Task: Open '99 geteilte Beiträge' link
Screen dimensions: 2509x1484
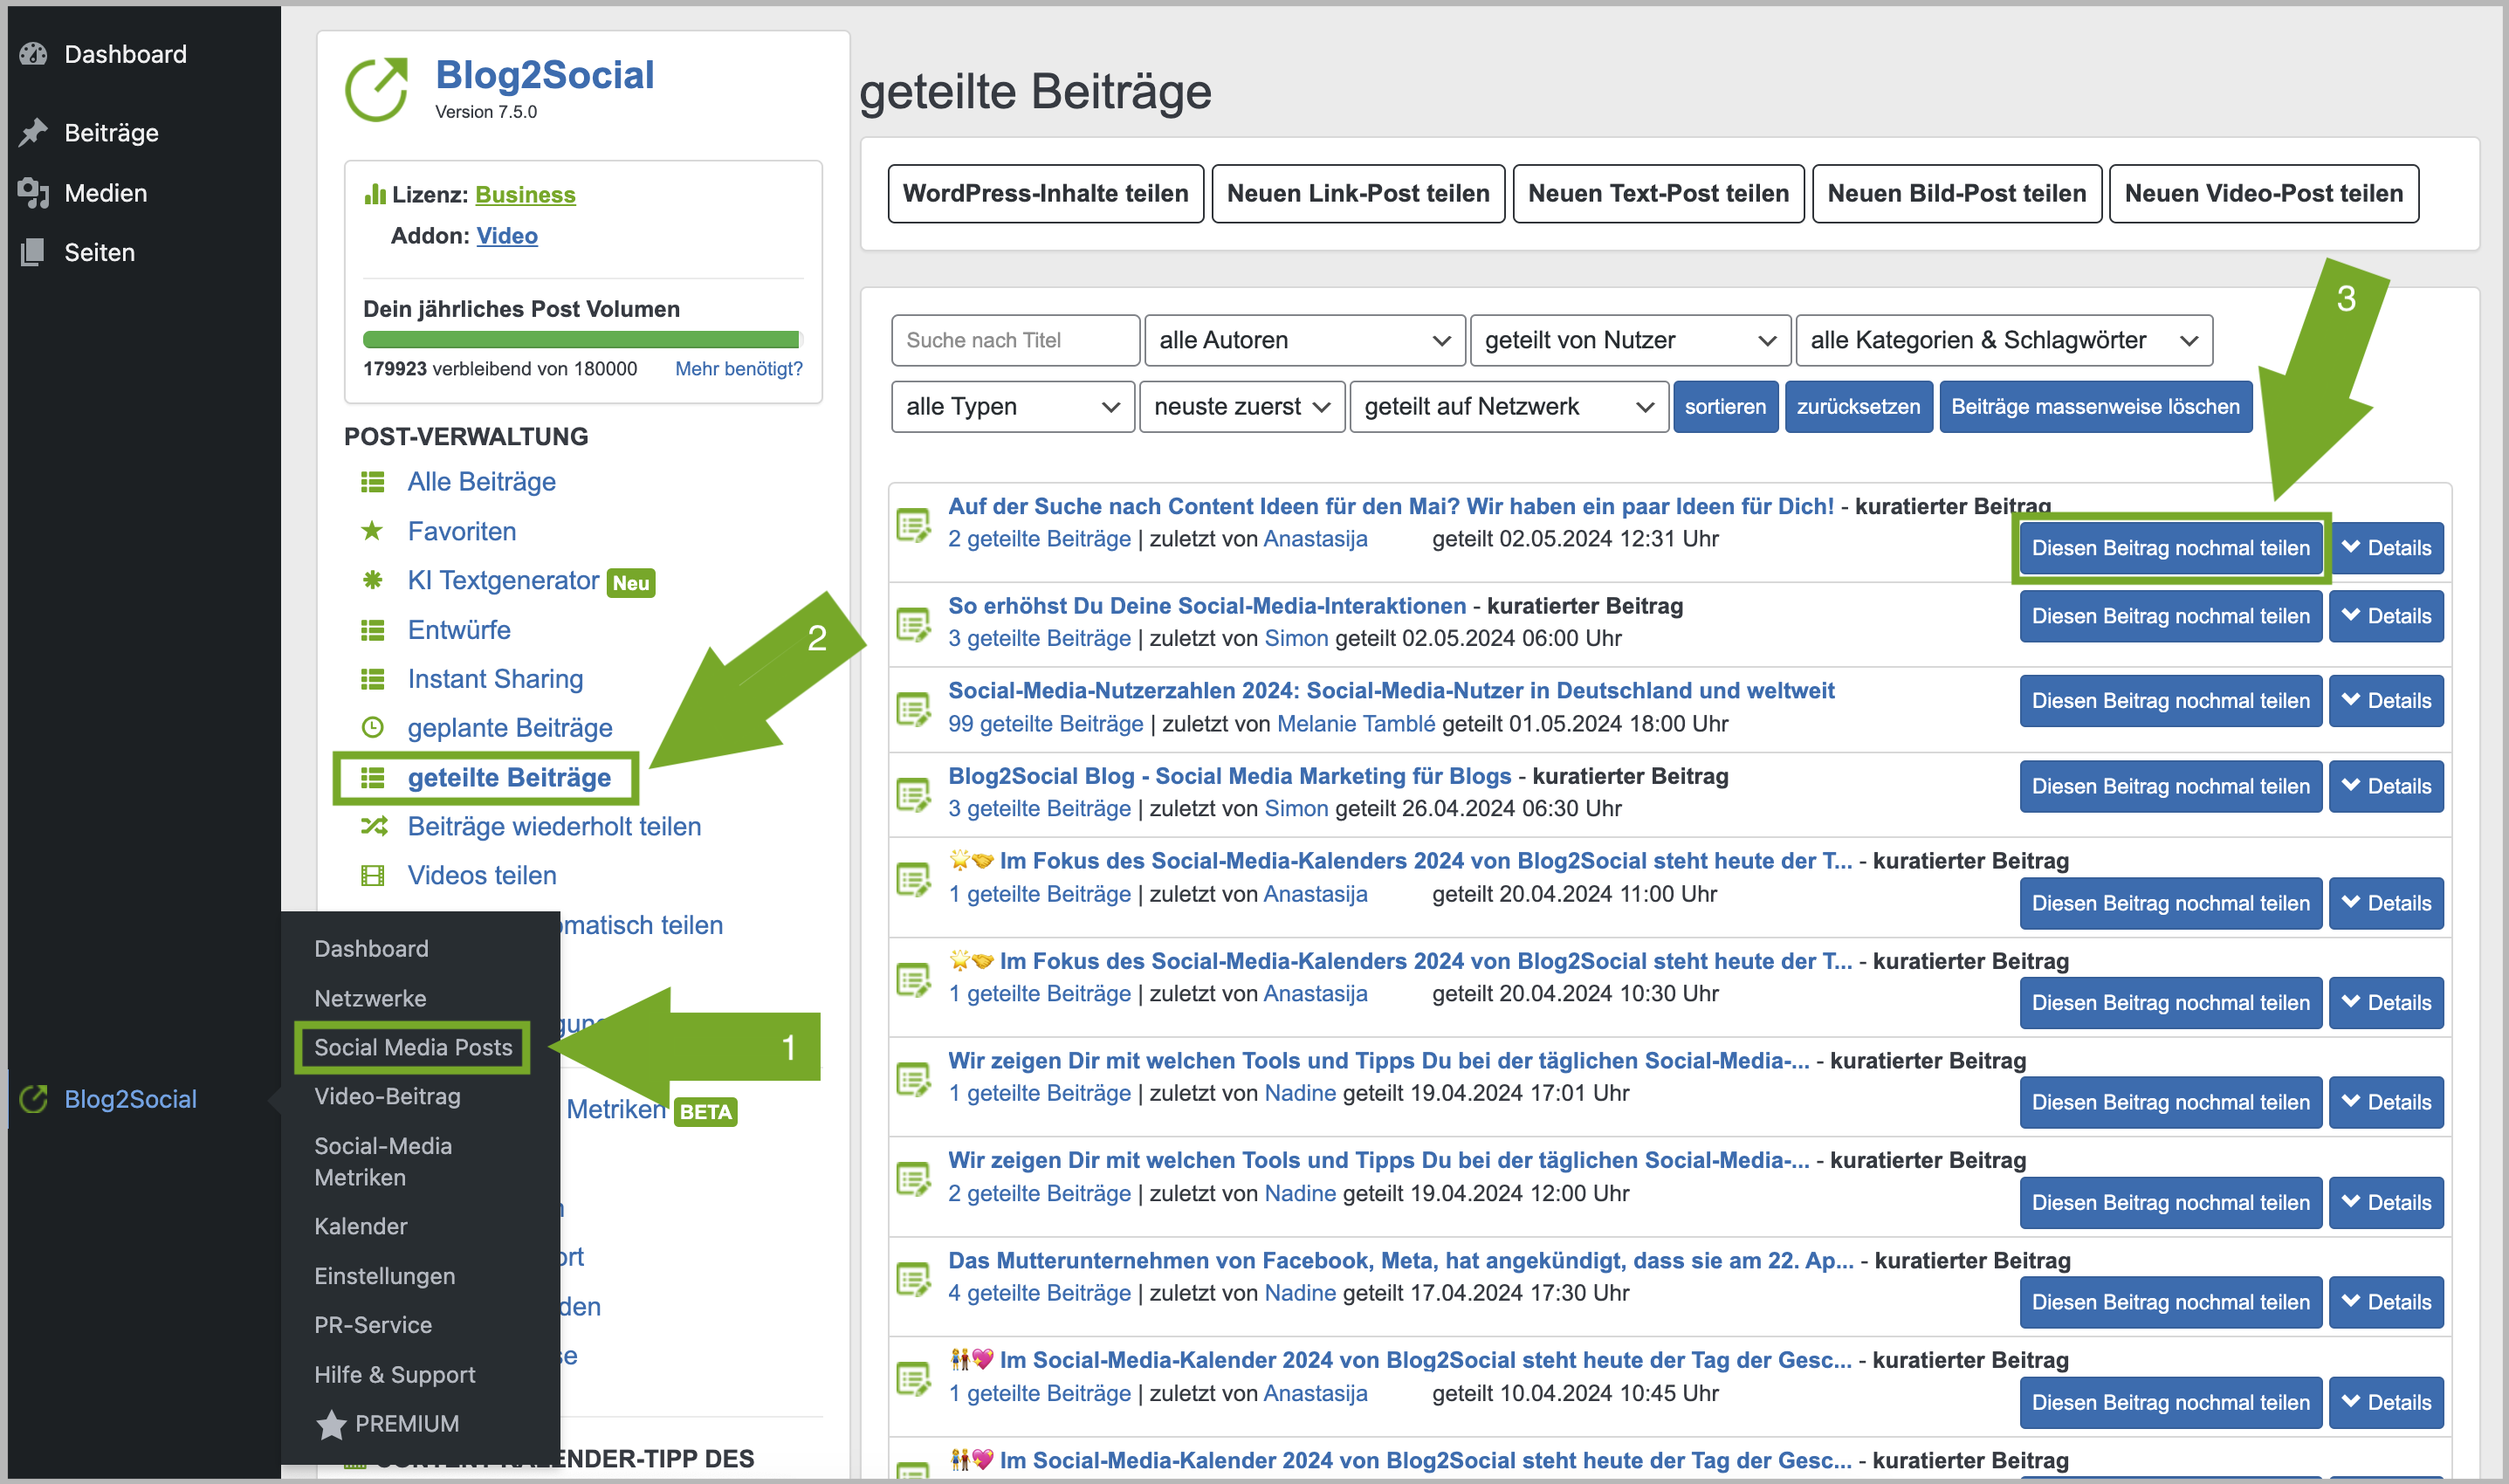Action: coord(1045,723)
